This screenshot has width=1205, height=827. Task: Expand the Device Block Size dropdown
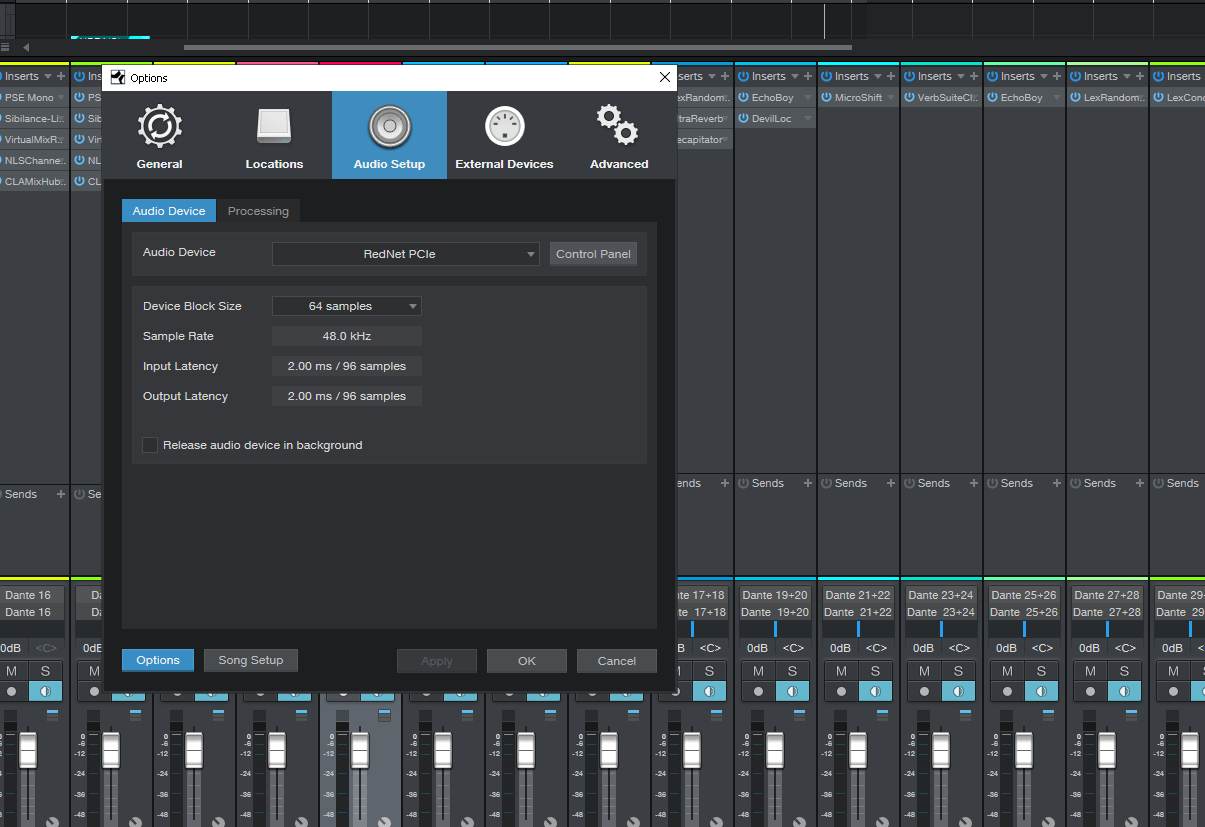346,306
